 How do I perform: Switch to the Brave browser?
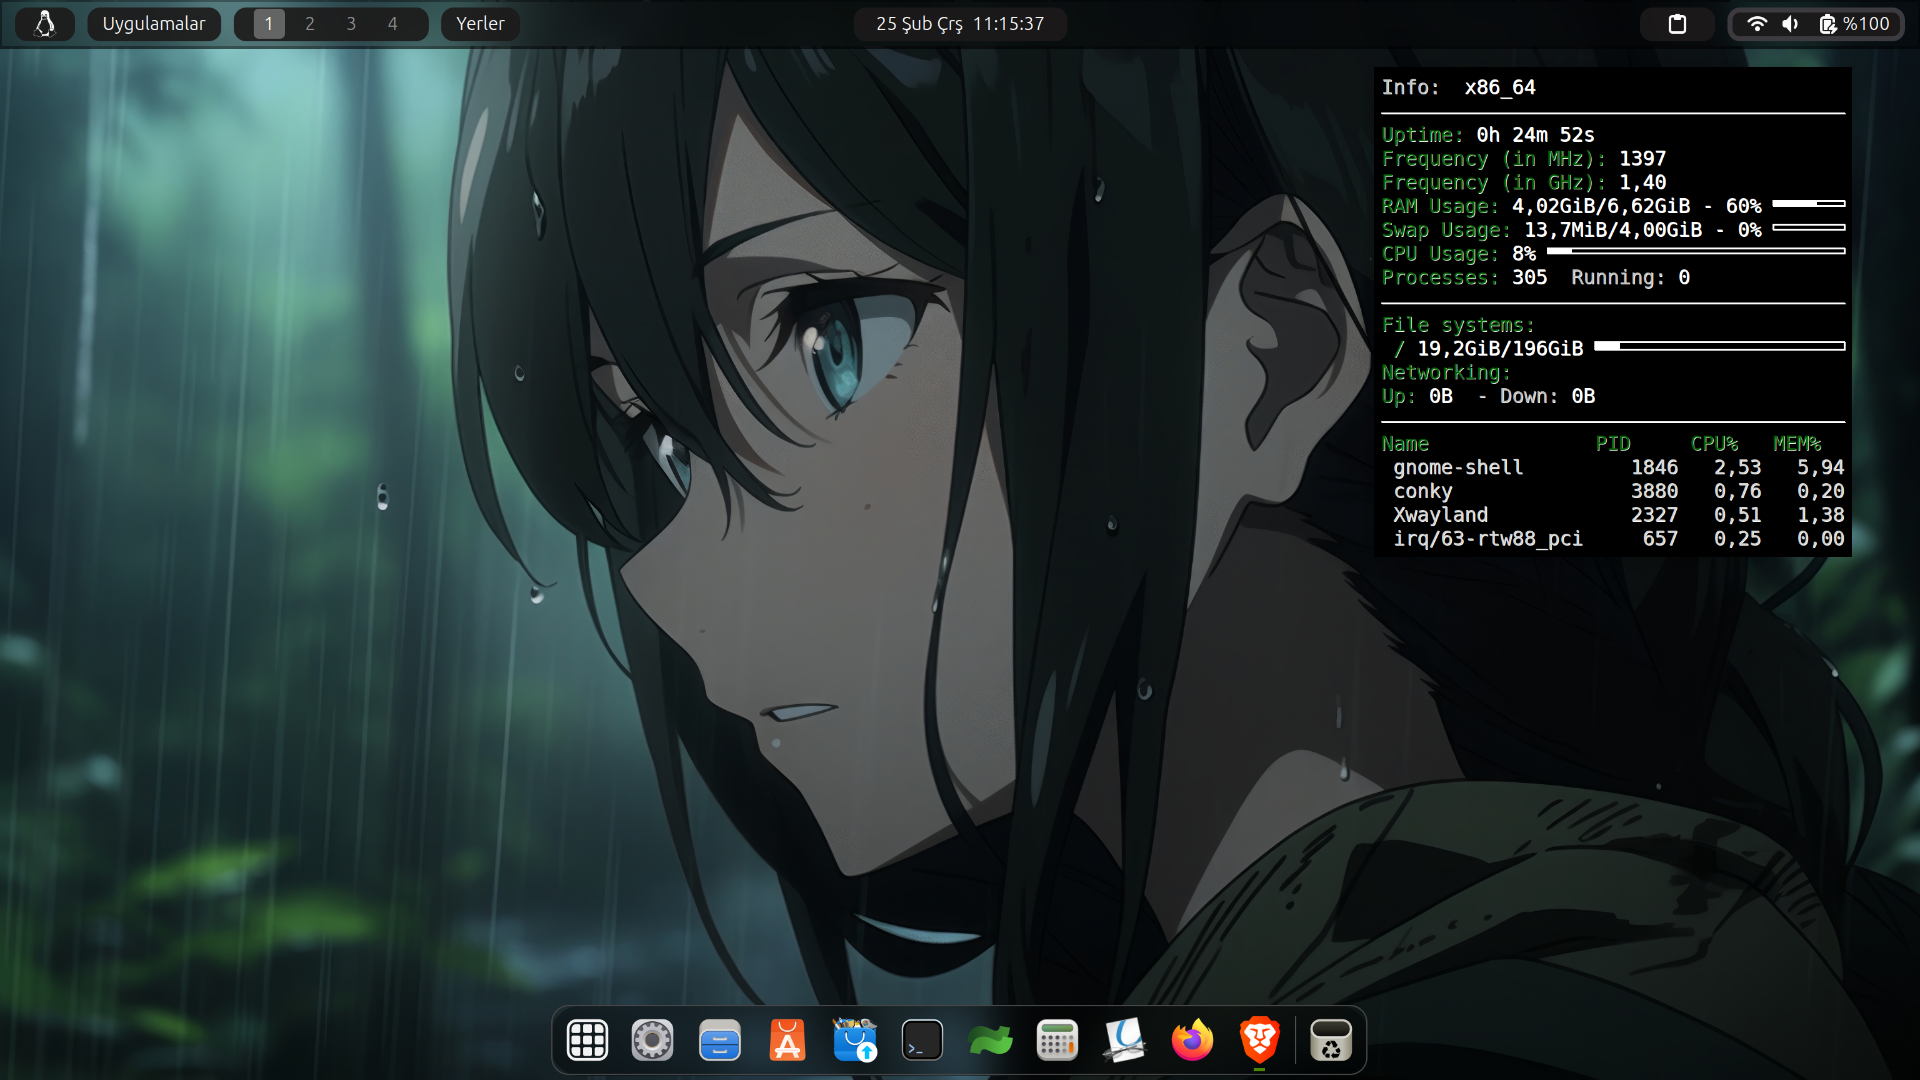pos(1259,1040)
